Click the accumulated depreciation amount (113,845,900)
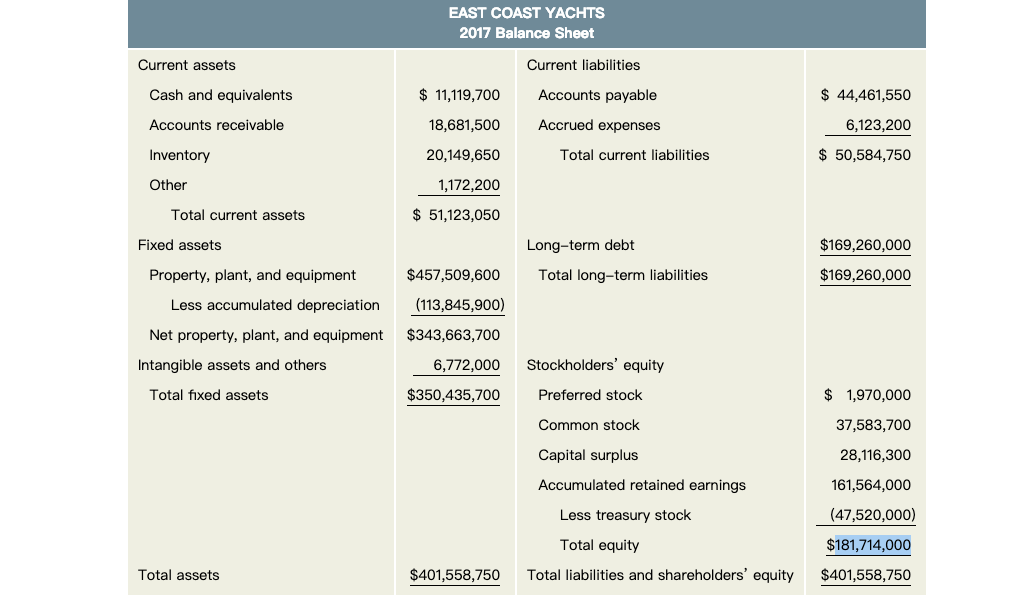This screenshot has width=1019, height=610. pyautogui.click(x=459, y=305)
